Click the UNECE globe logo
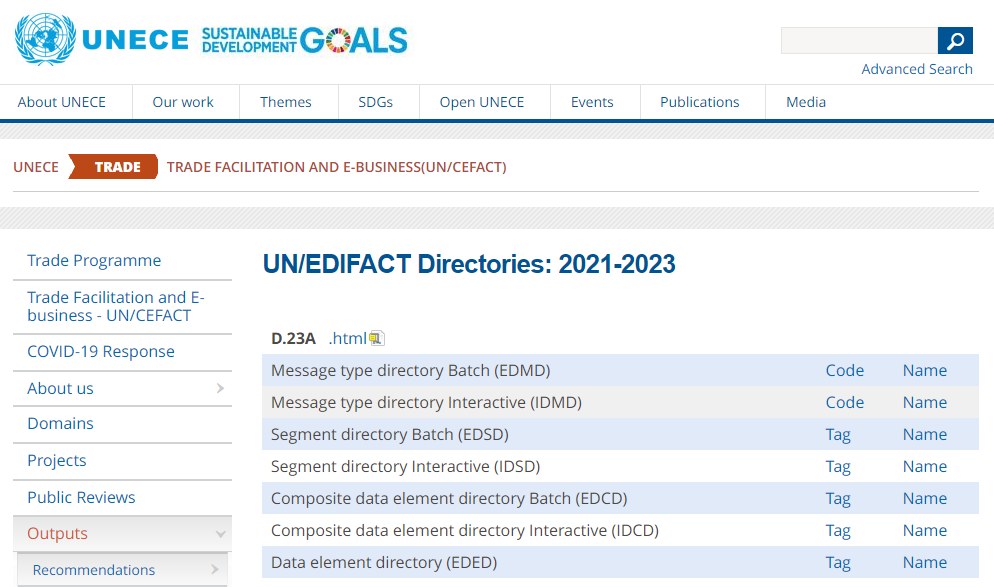Viewport: 994px width, 587px height. pos(45,39)
